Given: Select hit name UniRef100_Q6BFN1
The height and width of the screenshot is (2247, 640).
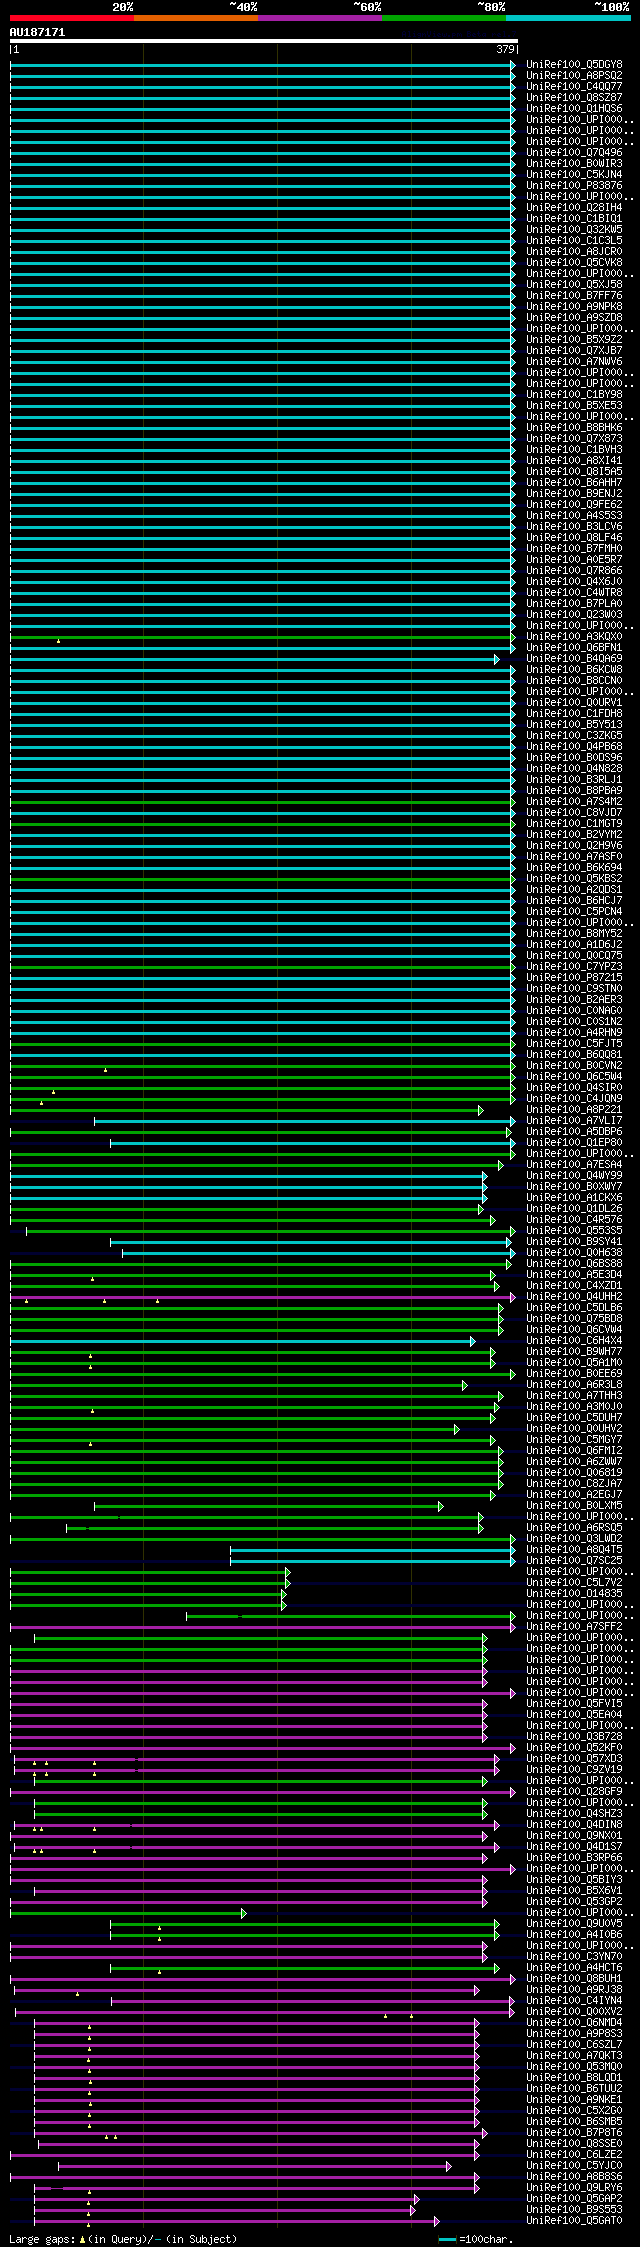Looking at the screenshot, I should click(x=574, y=648).
